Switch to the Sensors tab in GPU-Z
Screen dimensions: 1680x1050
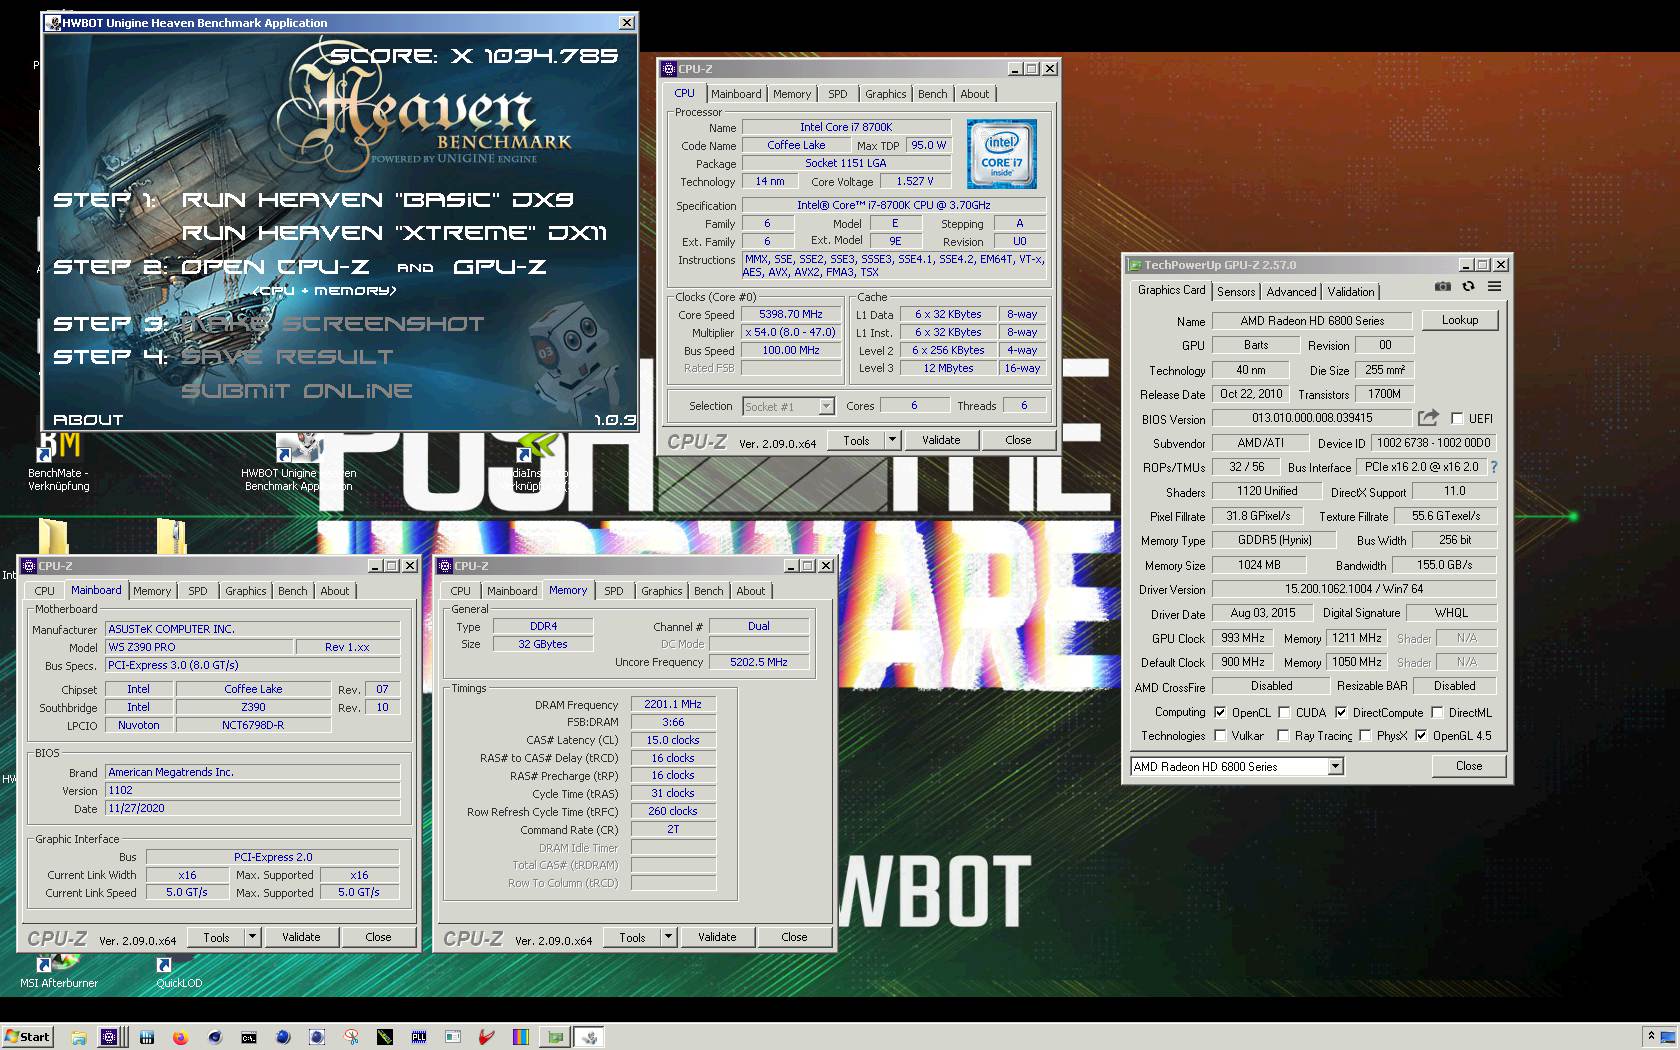(x=1236, y=291)
